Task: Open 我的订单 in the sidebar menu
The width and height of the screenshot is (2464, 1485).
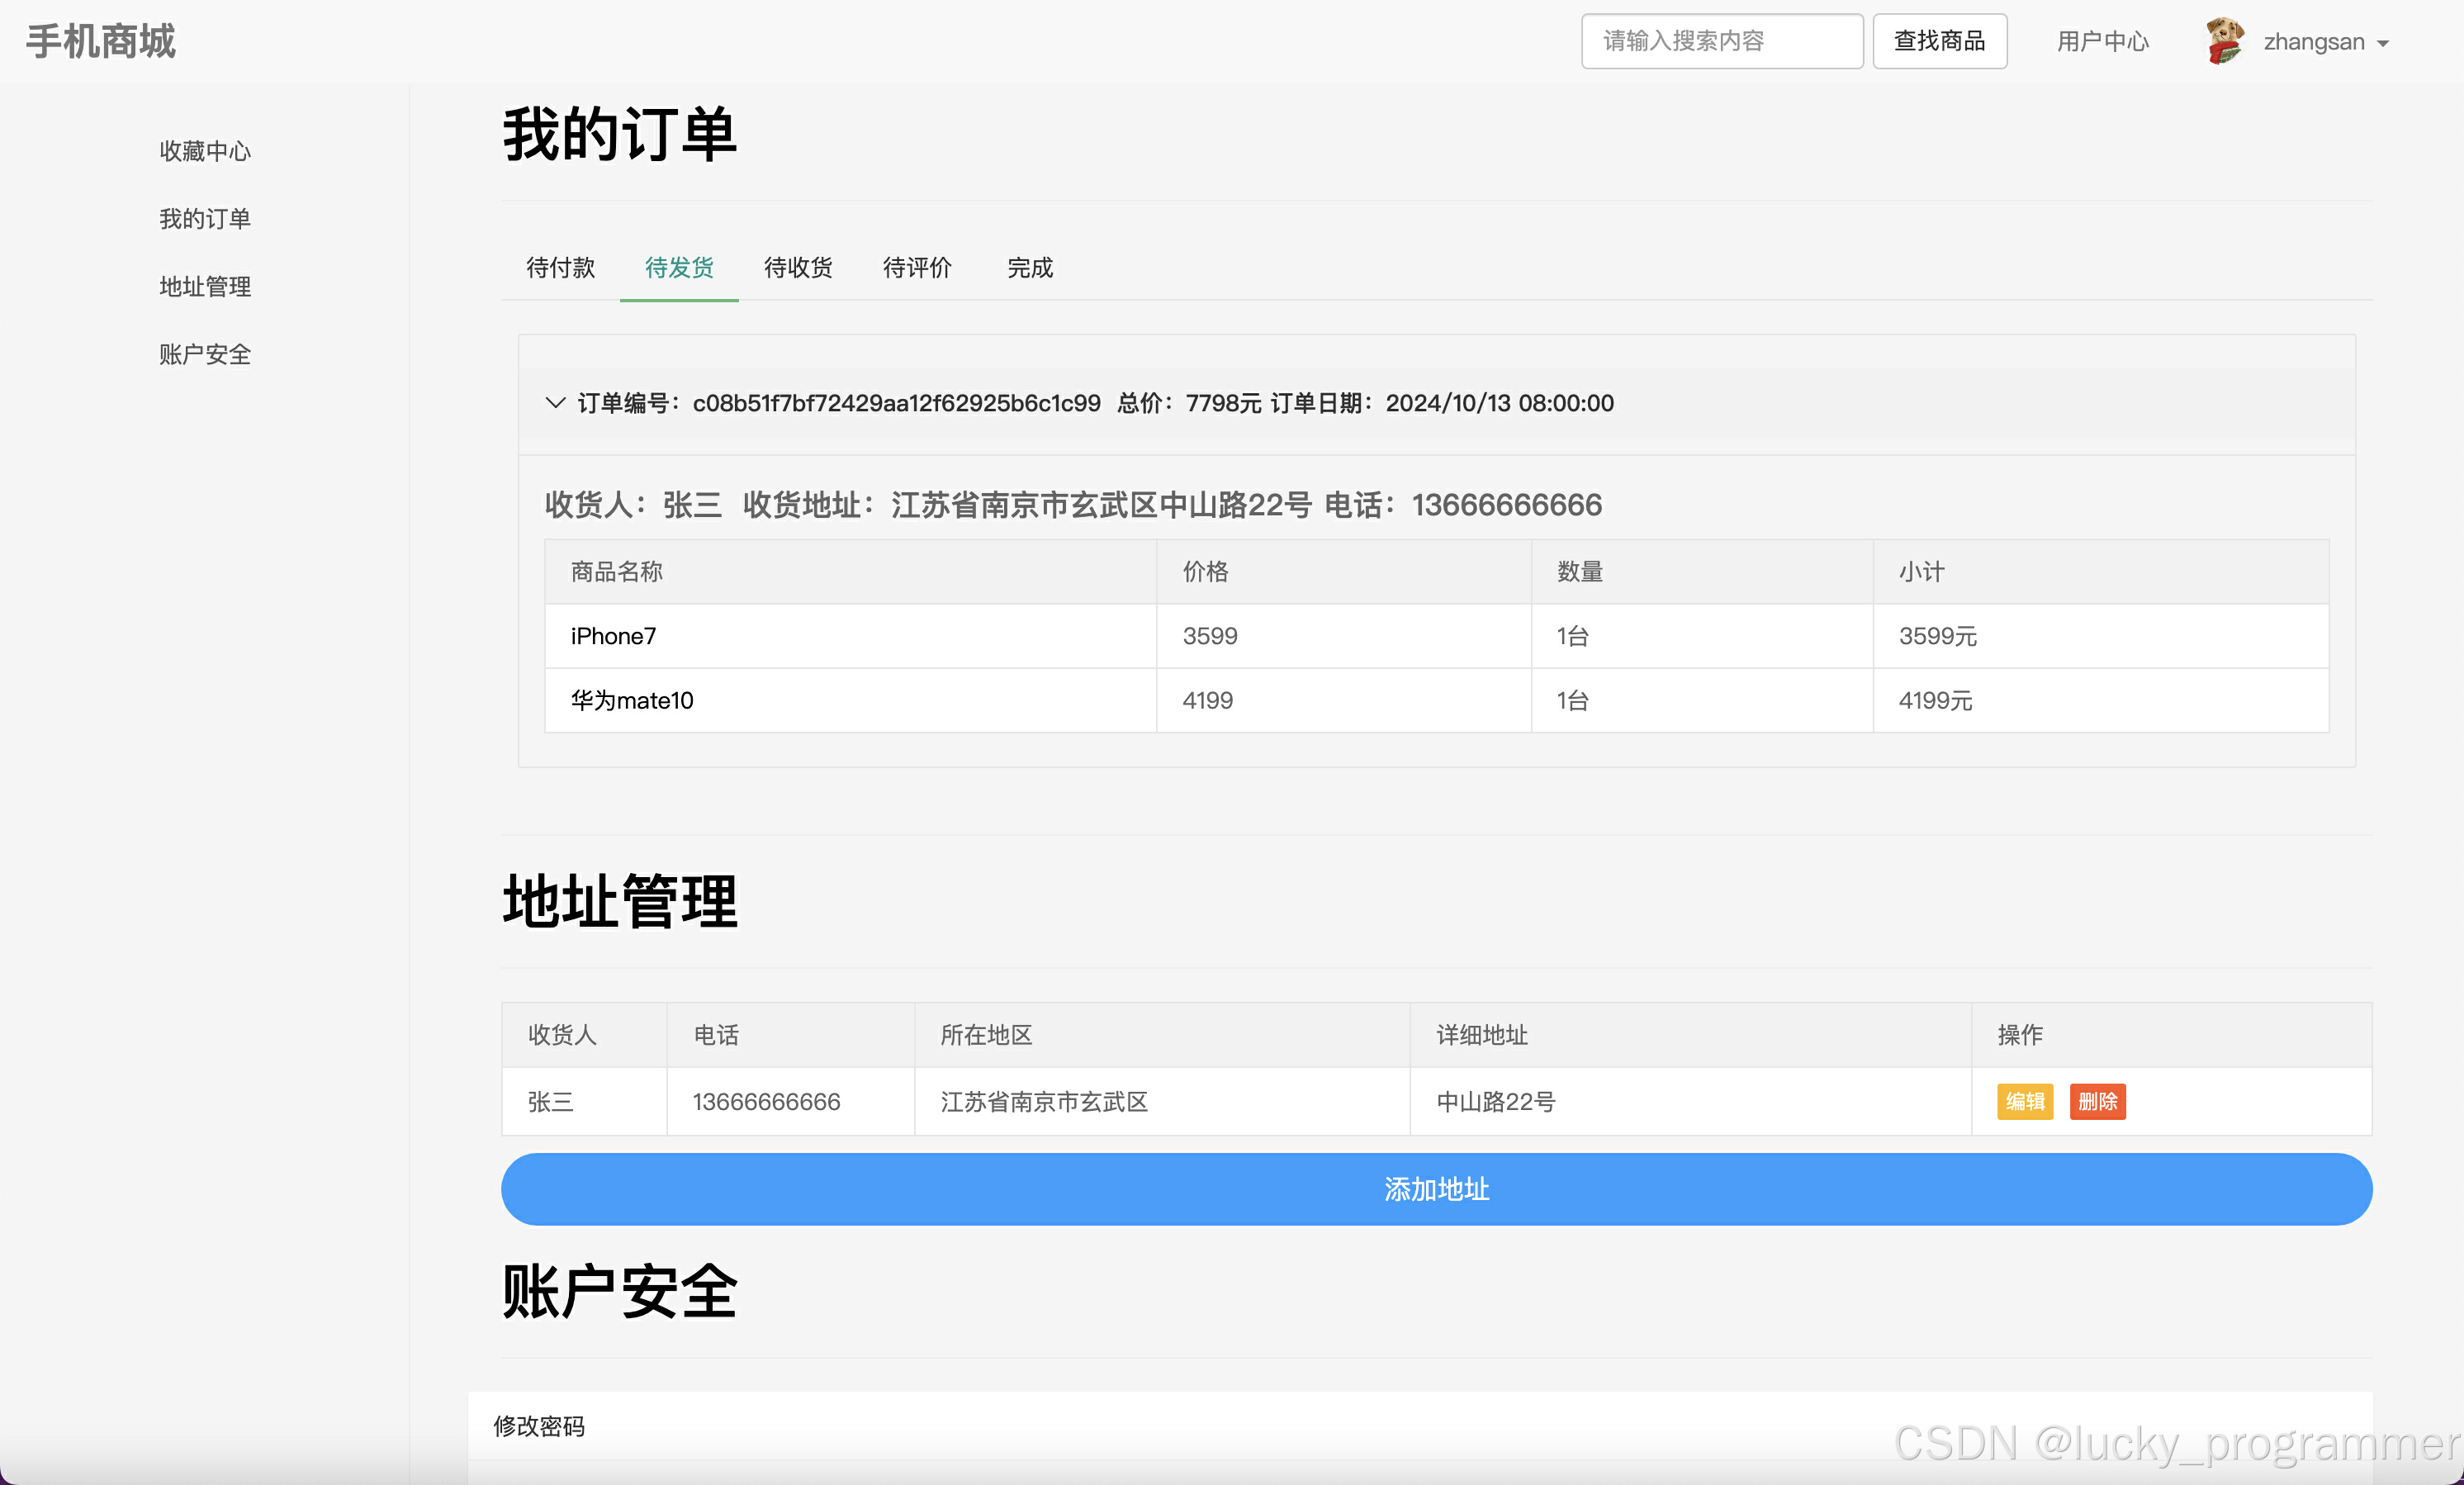Action: coord(205,219)
